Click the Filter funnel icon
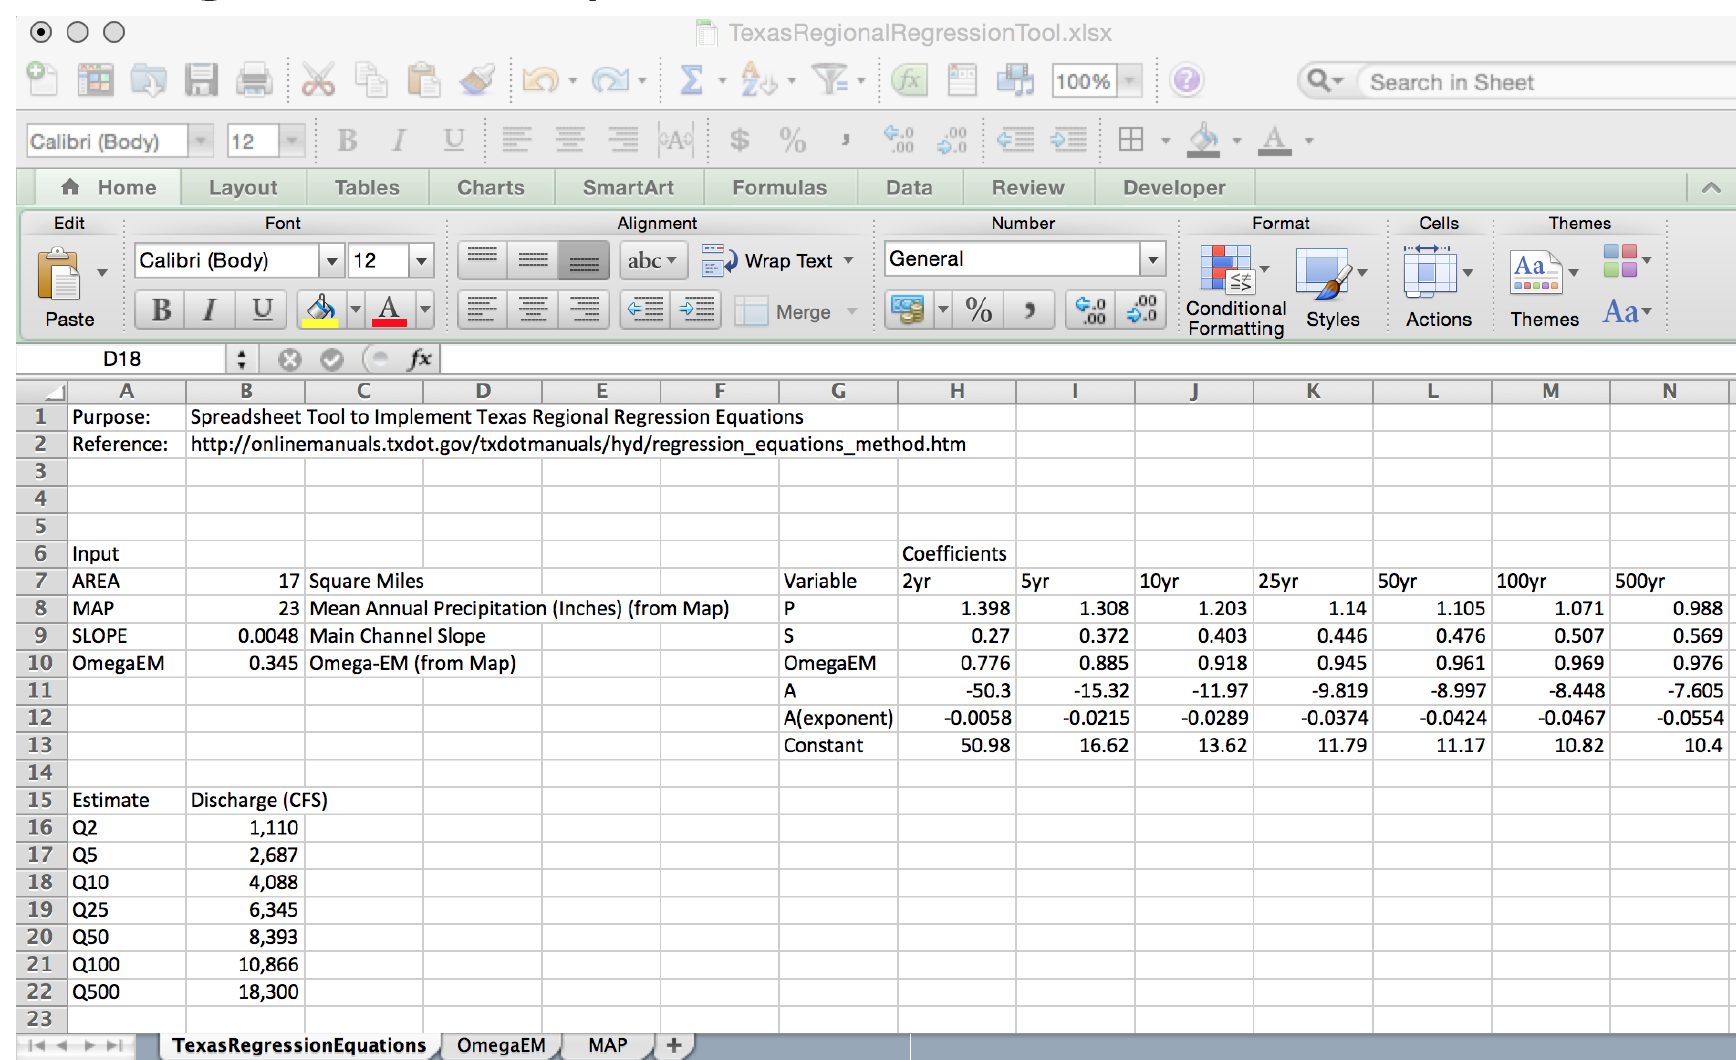Image resolution: width=1736 pixels, height=1060 pixels. [x=829, y=80]
